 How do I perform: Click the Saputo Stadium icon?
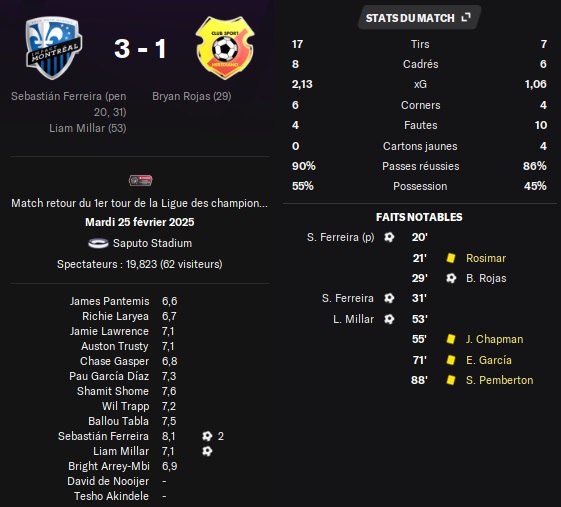98,243
